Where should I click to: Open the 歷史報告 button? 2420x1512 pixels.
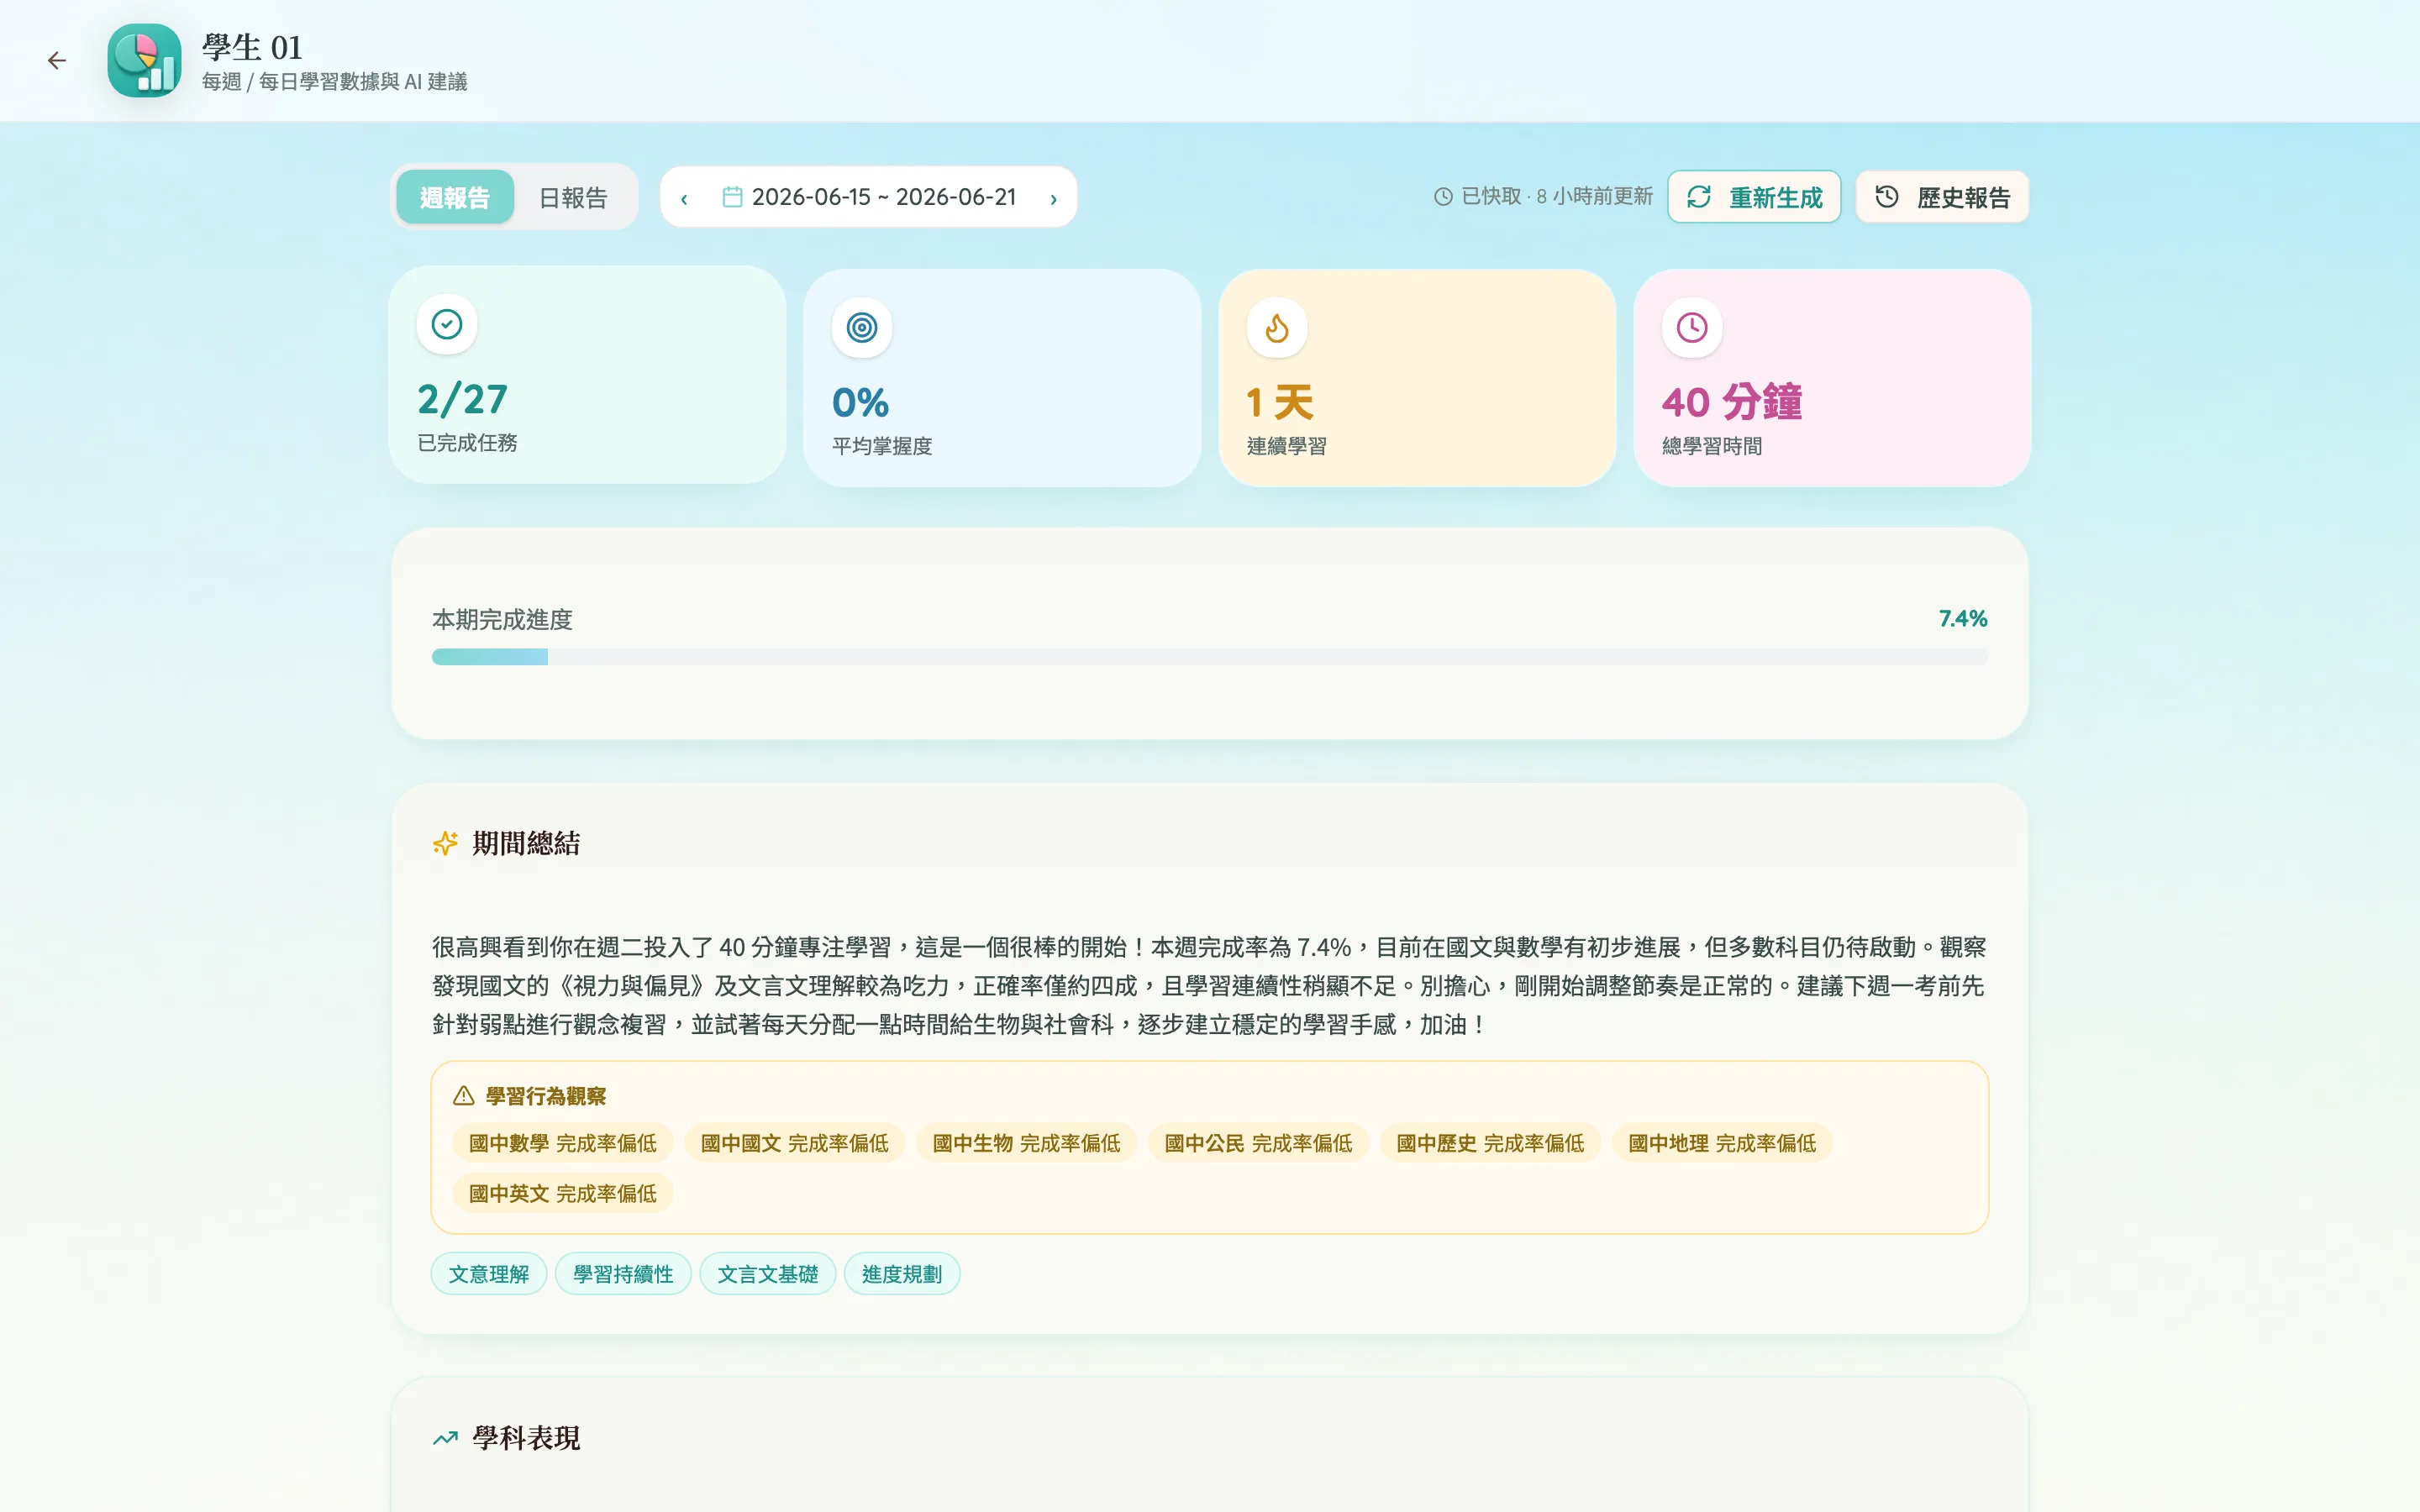[1942, 197]
